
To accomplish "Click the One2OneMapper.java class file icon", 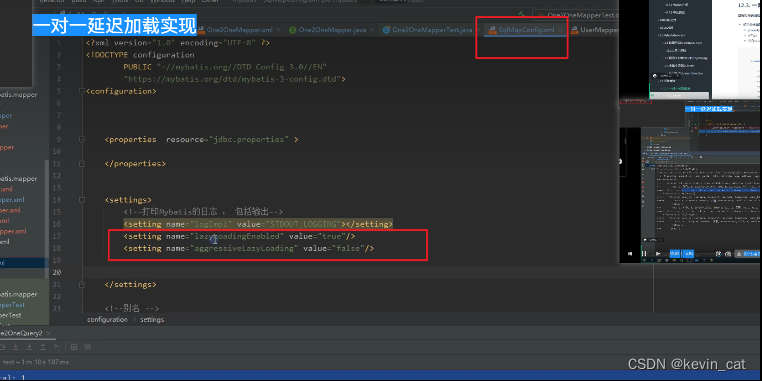I will coord(293,30).
